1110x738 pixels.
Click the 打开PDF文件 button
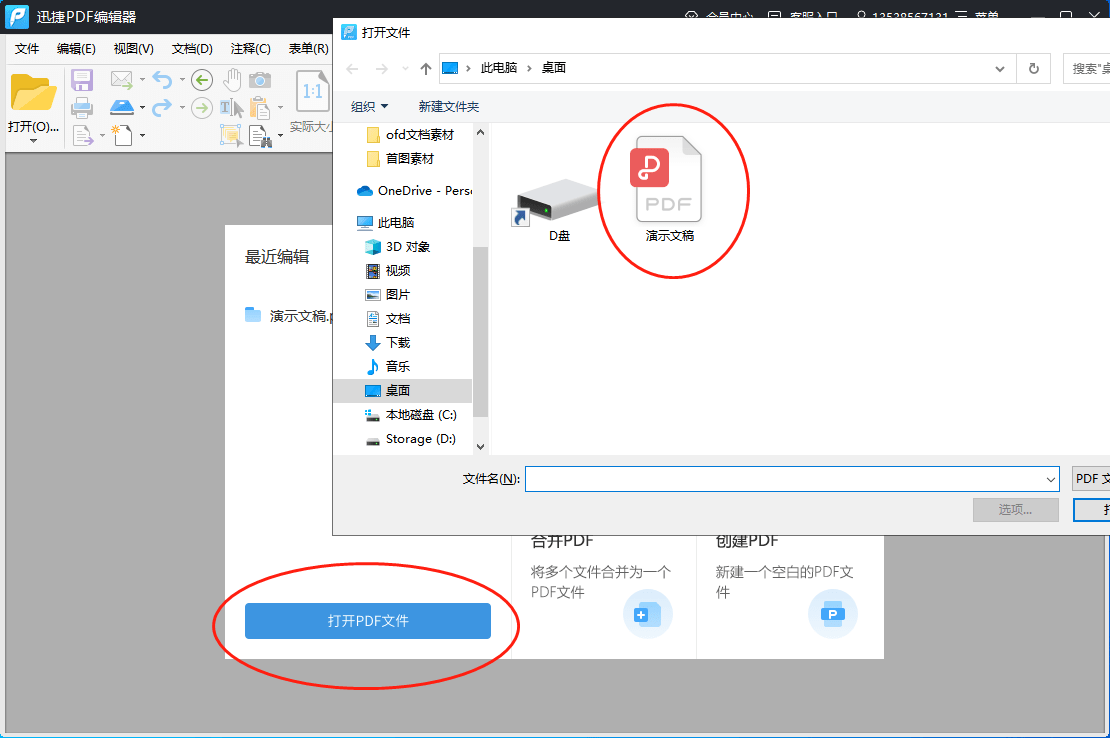click(367, 621)
